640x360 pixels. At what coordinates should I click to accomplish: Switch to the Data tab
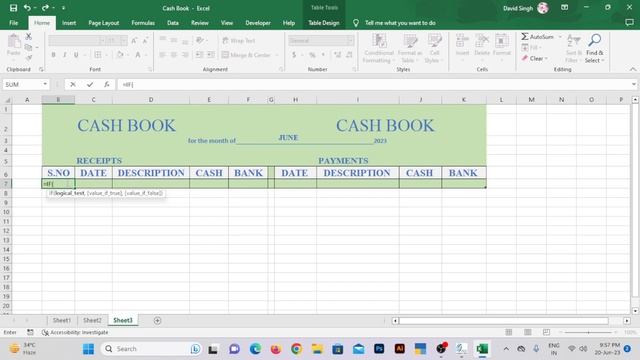[x=173, y=23]
